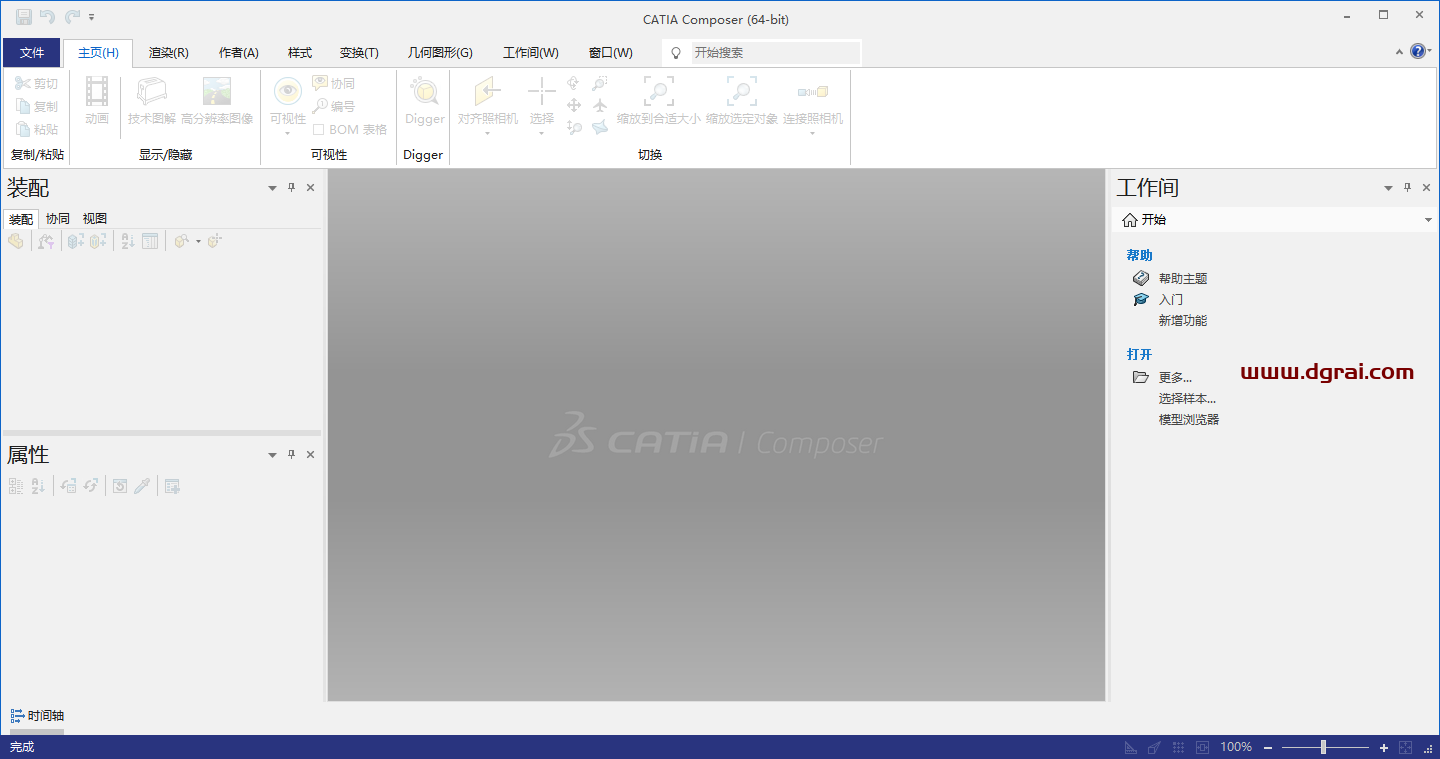Image resolution: width=1440 pixels, height=759 pixels.
Task: Click the Connect Camera (连接照相机) icon
Action: (813, 92)
